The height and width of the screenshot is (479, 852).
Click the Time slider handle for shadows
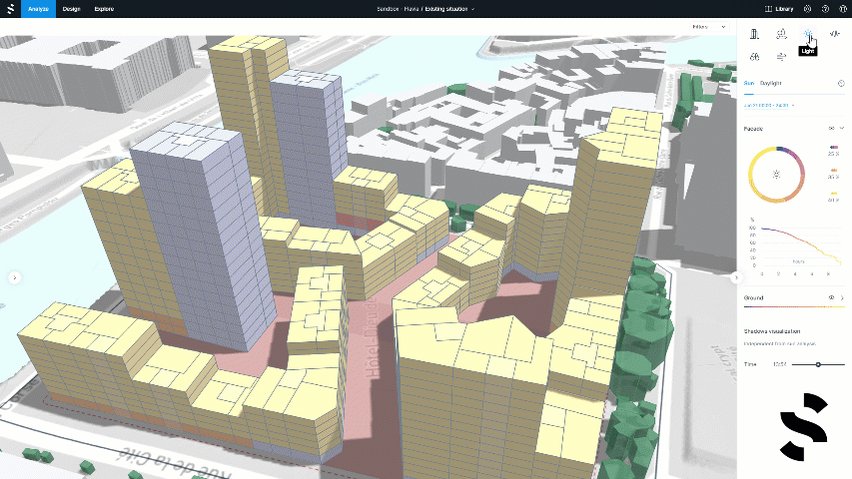coord(818,364)
